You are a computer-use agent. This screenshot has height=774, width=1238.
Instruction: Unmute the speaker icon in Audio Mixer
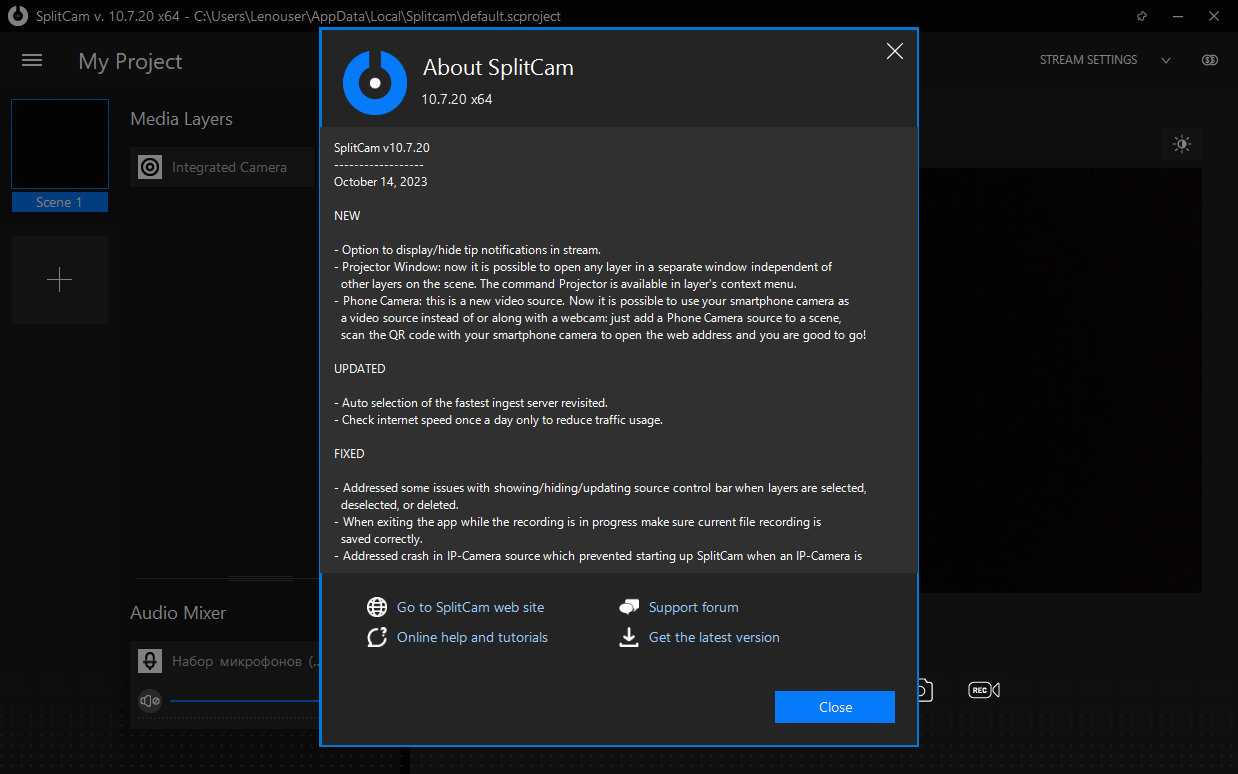point(149,700)
